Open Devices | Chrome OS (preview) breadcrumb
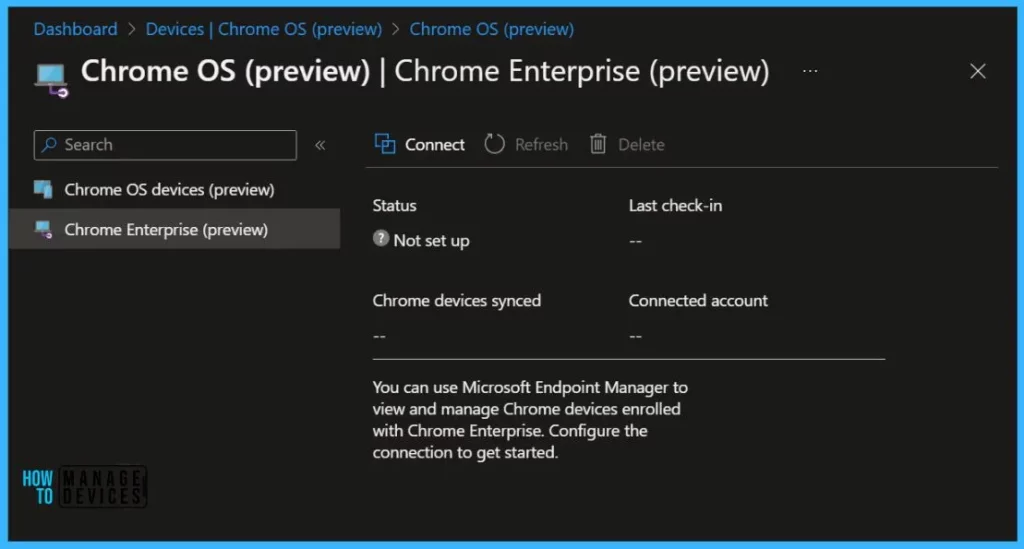1024x549 pixels. coord(264,29)
